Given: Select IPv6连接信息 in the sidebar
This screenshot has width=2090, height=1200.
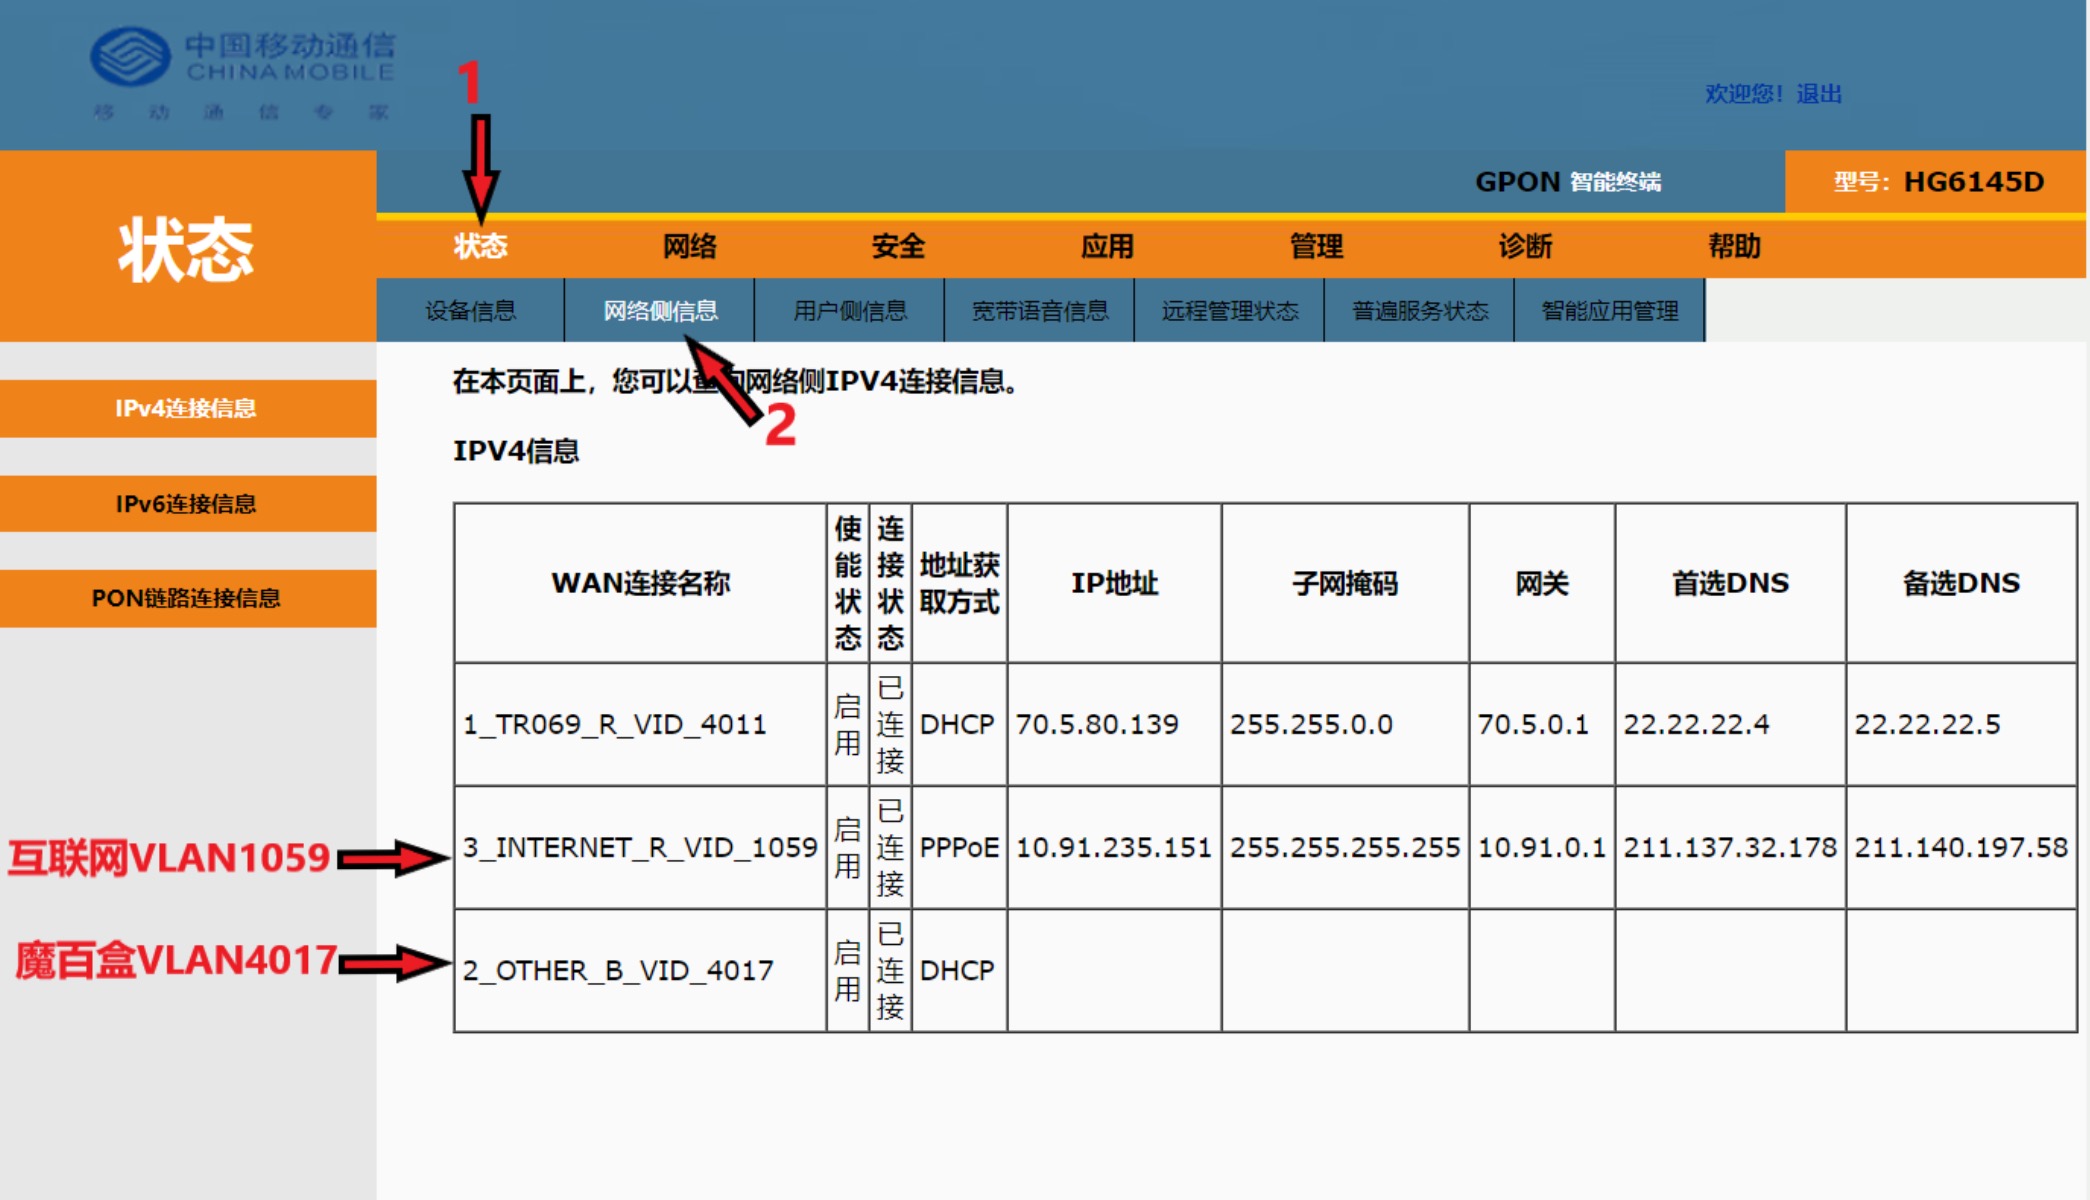Looking at the screenshot, I should 186,503.
